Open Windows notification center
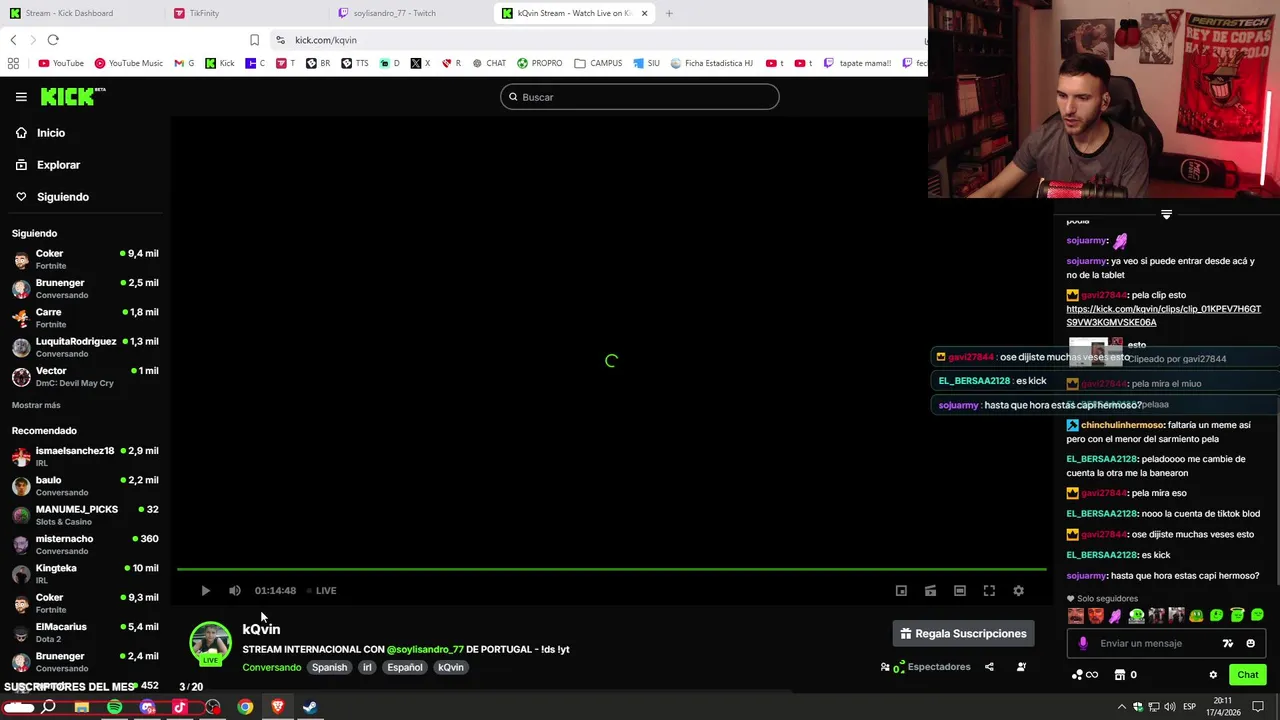1280x720 pixels. 1259,707
